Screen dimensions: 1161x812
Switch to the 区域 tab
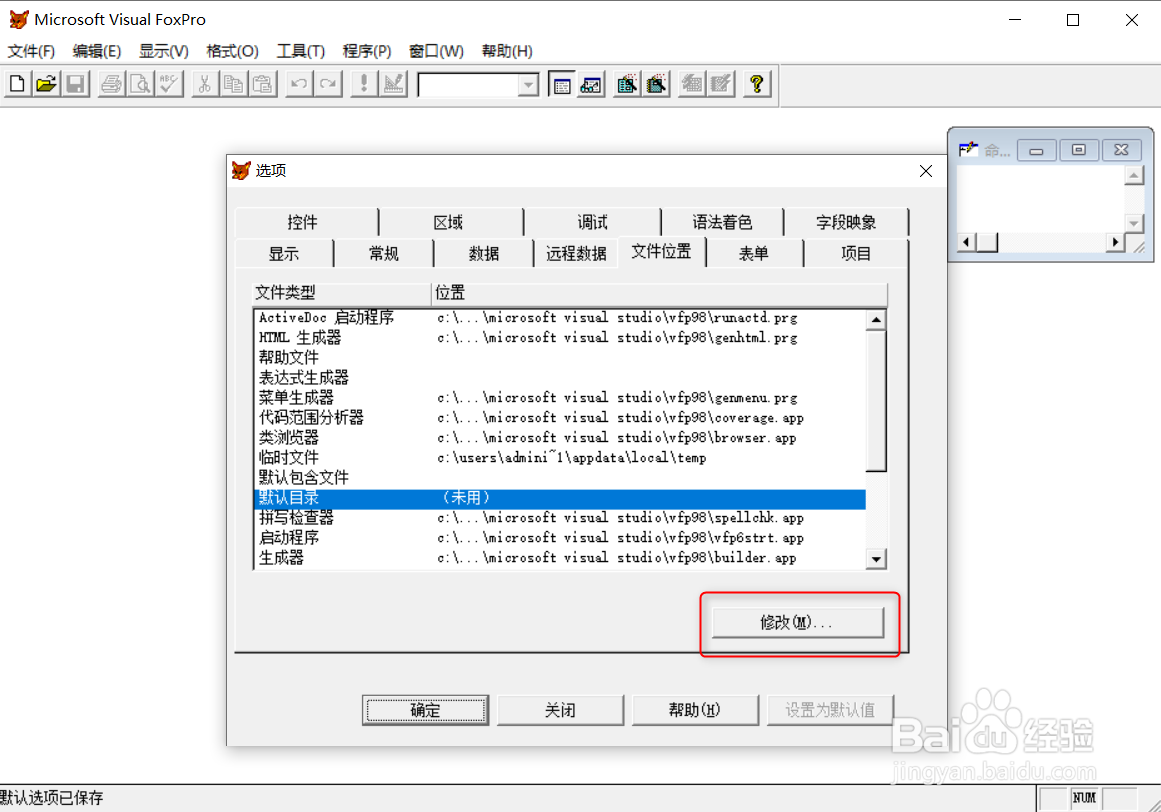pos(449,222)
